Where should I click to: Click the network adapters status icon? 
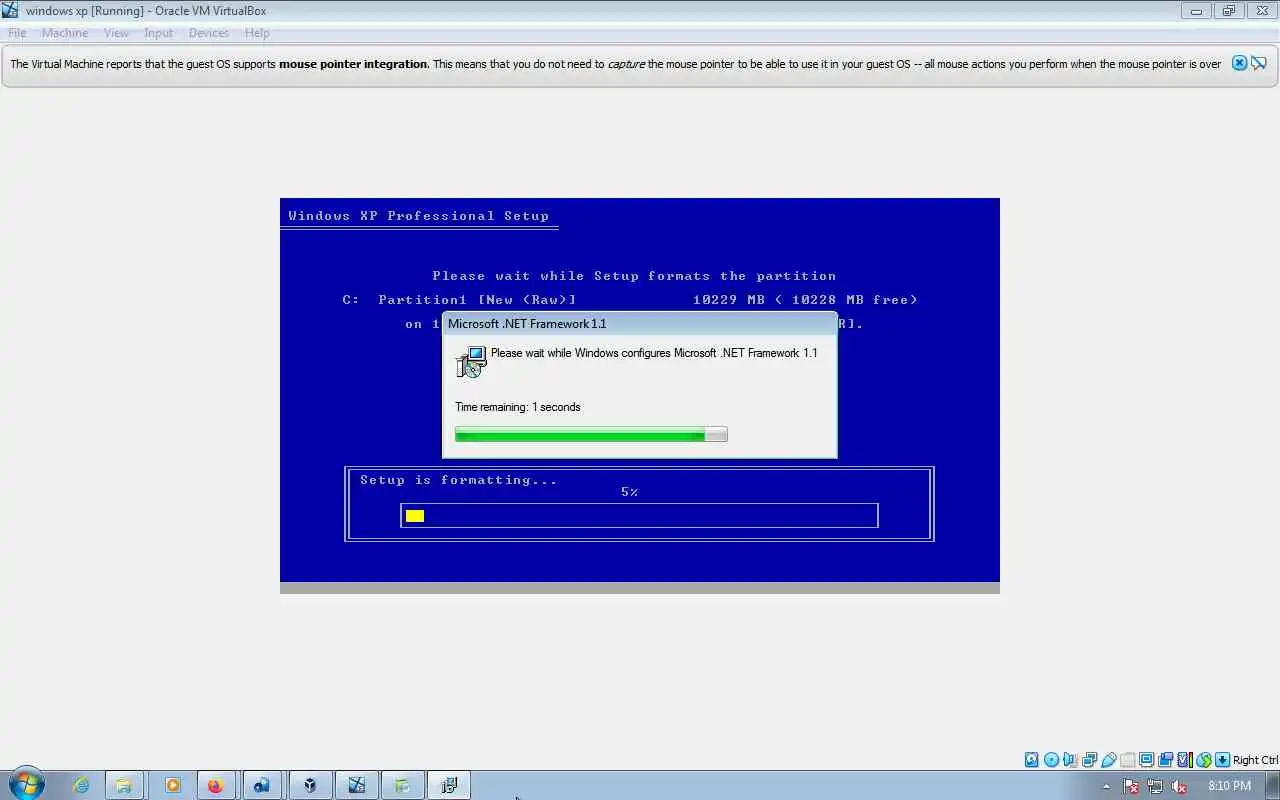pos(1089,760)
